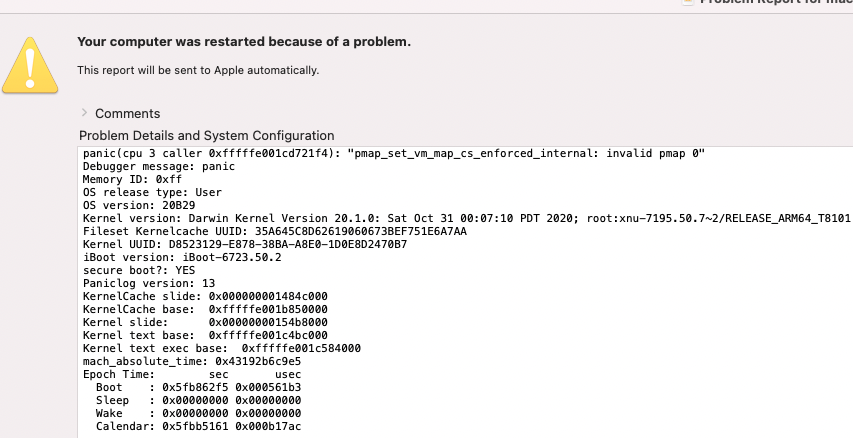
Task: Click the Comments section label
Action: pyautogui.click(x=127, y=114)
